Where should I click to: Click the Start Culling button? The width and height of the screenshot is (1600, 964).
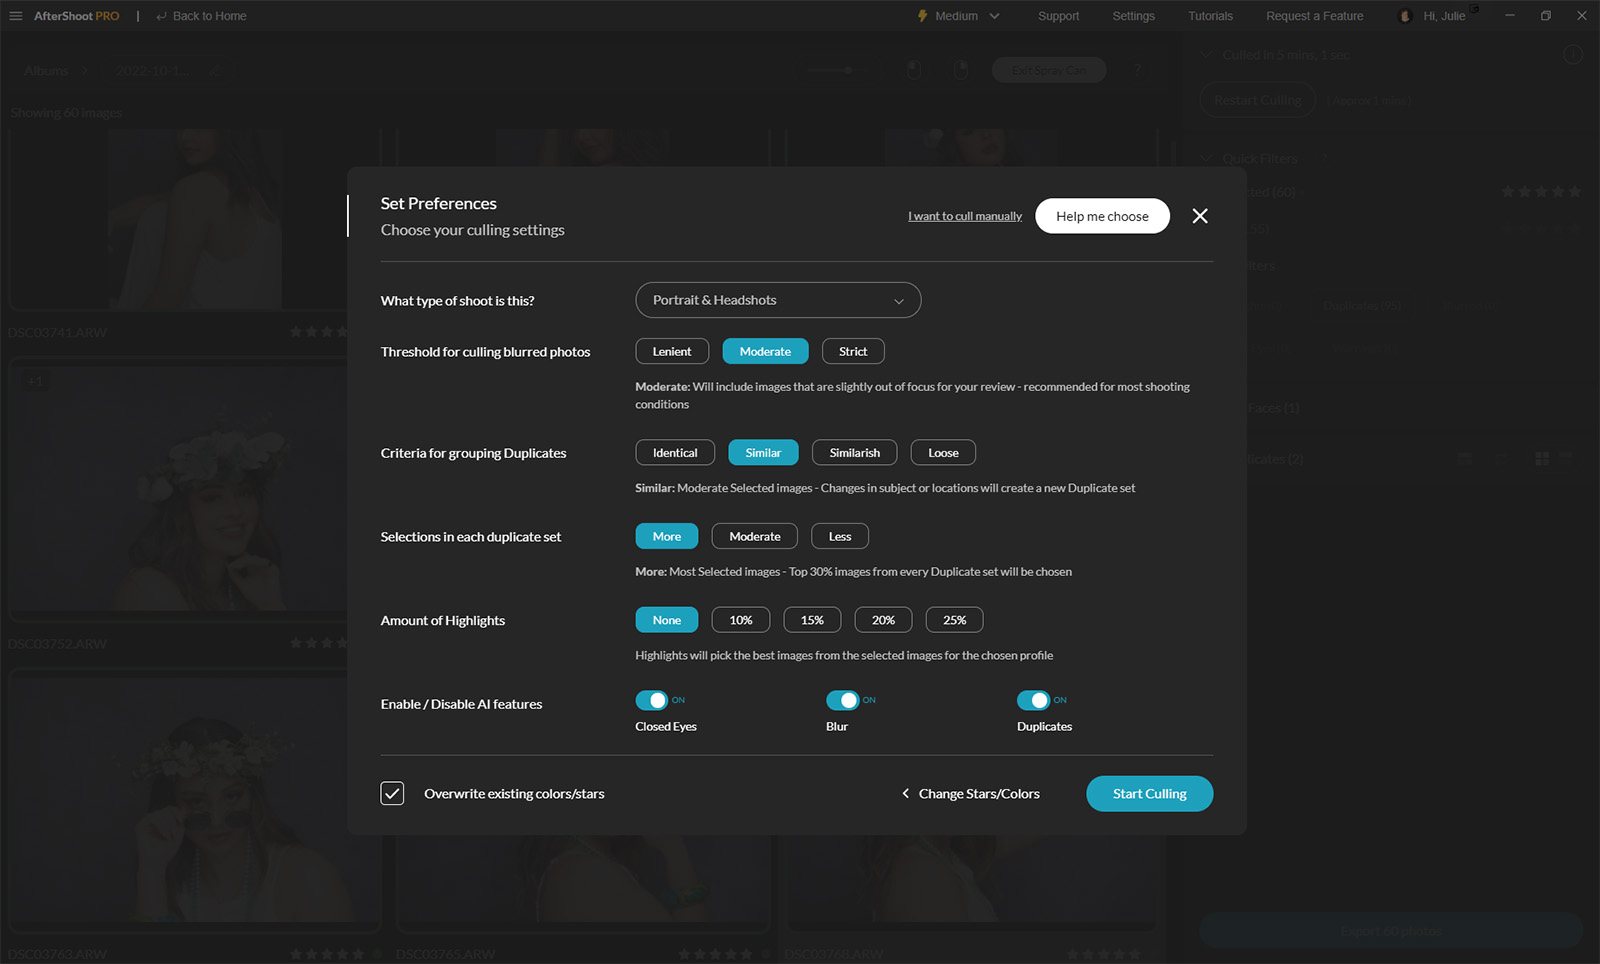1149,794
